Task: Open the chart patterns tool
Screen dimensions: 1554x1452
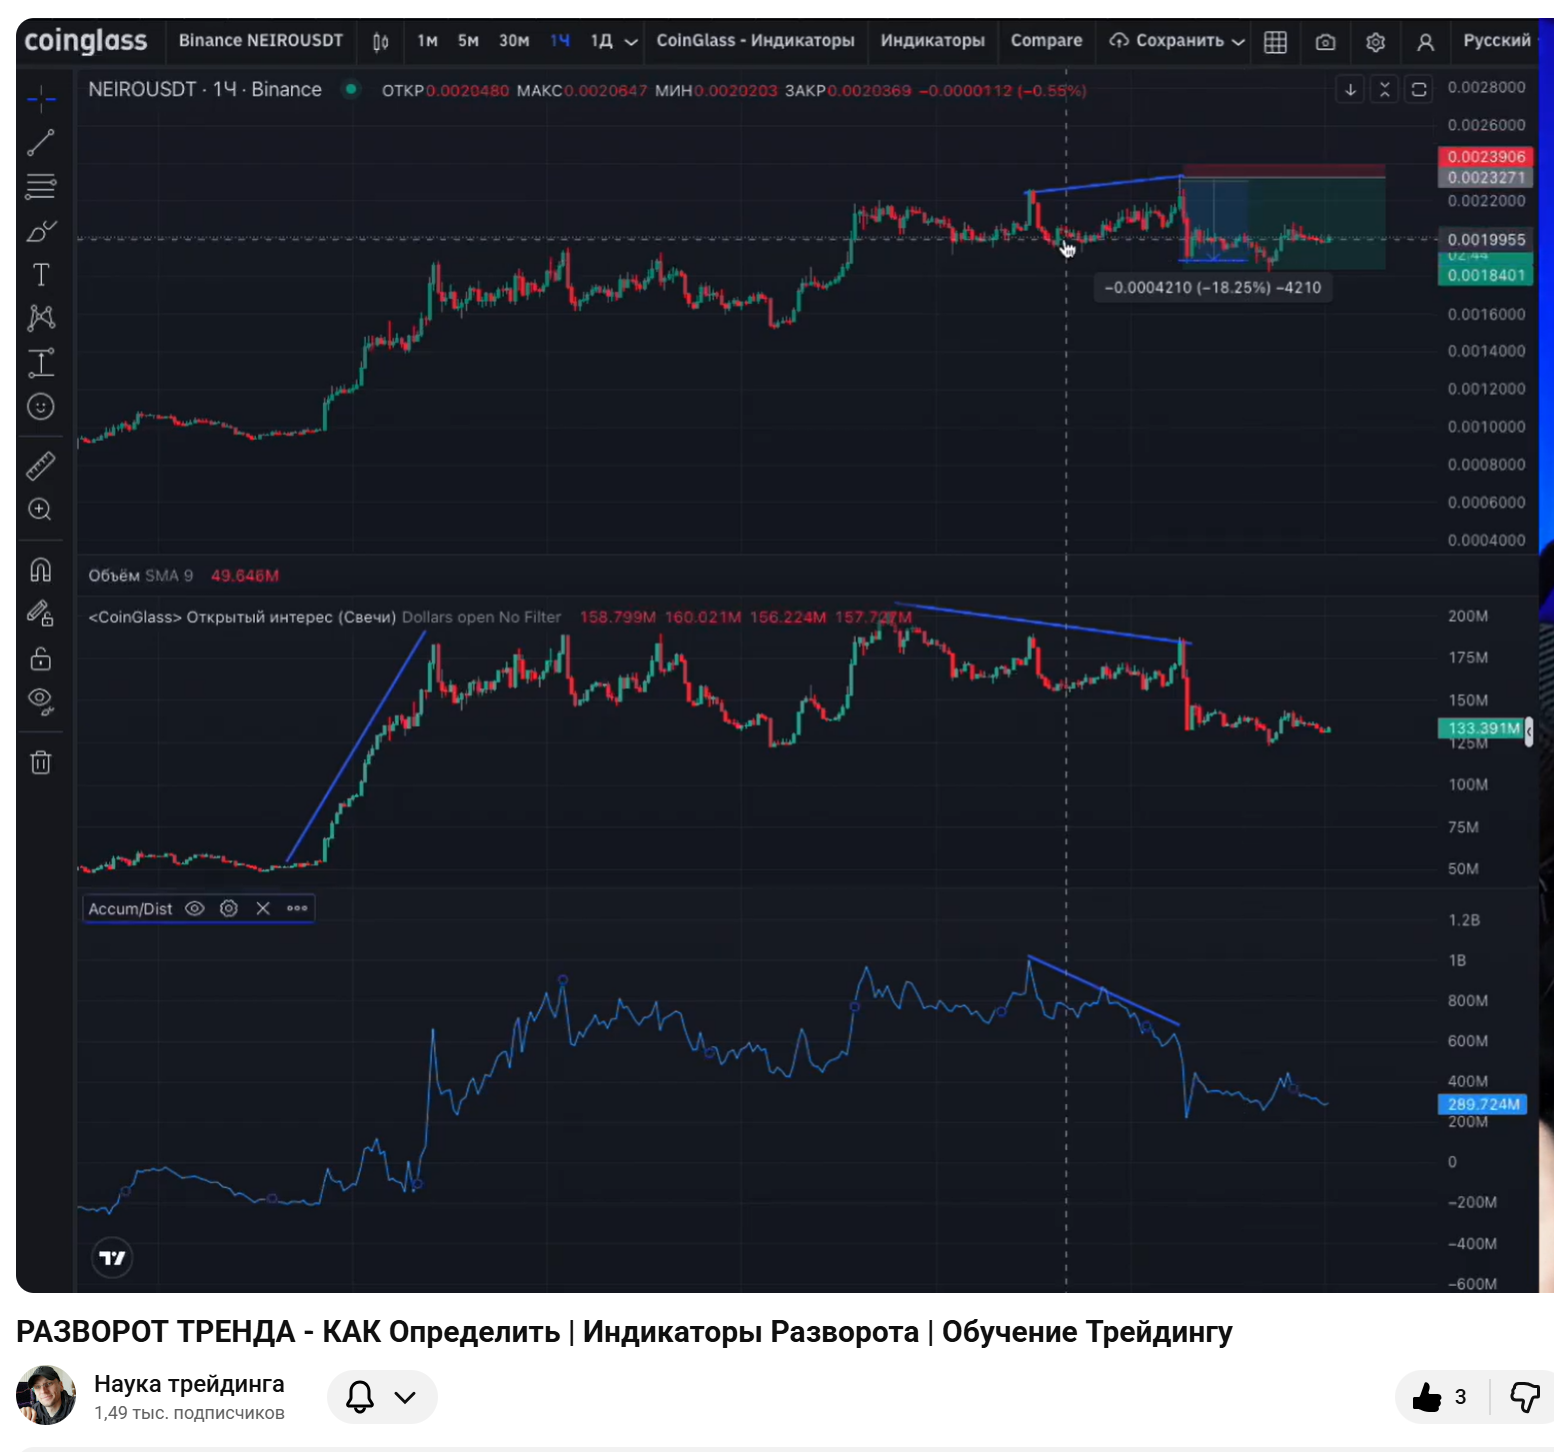Action: [41, 318]
